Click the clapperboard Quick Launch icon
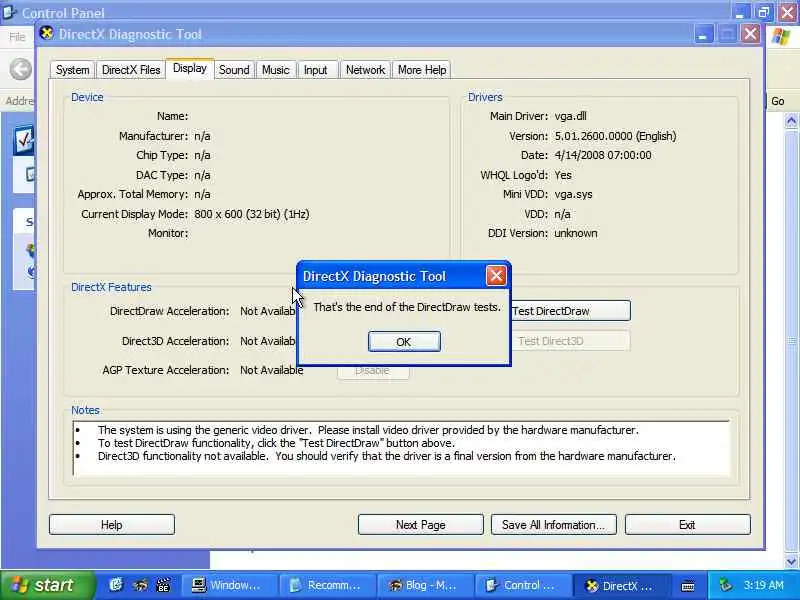The width and height of the screenshot is (800, 600). pyautogui.click(x=163, y=585)
